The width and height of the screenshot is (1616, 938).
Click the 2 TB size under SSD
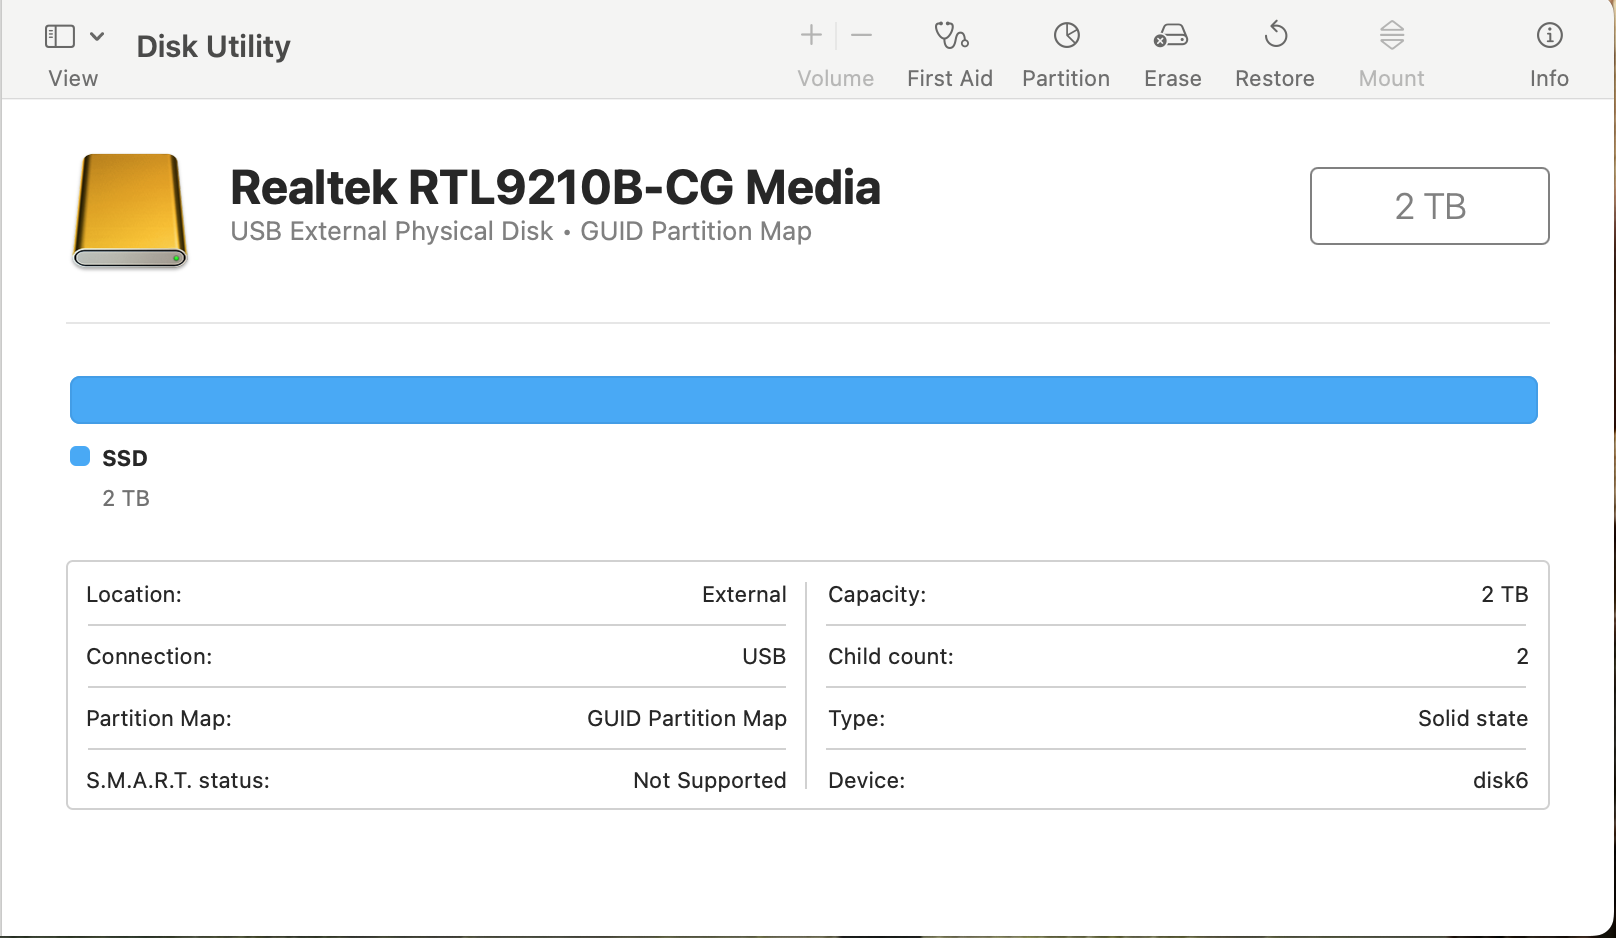coord(126,498)
